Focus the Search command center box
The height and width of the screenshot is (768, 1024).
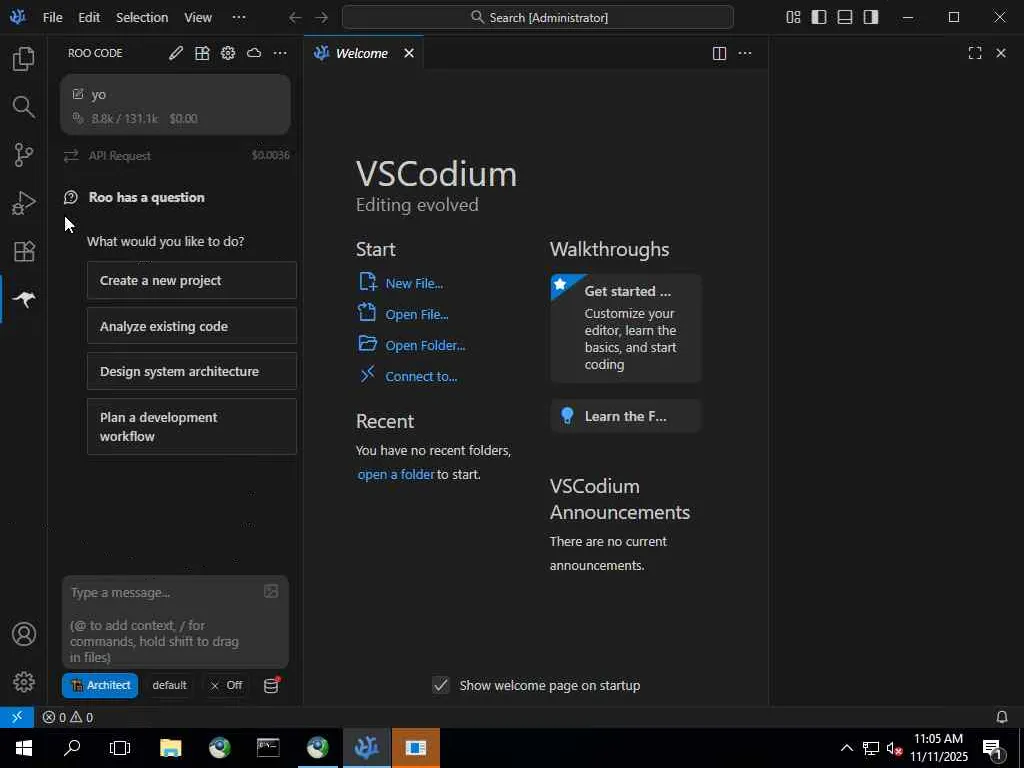pos(537,18)
